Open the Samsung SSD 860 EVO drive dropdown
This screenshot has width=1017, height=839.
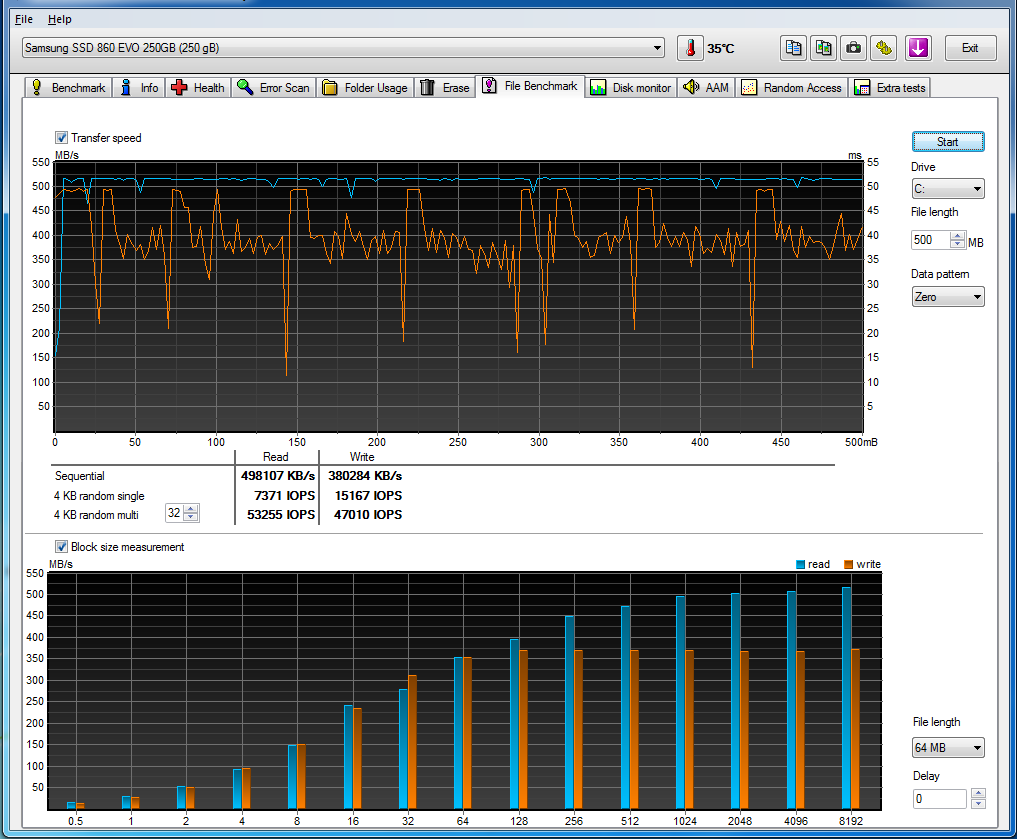[343, 48]
